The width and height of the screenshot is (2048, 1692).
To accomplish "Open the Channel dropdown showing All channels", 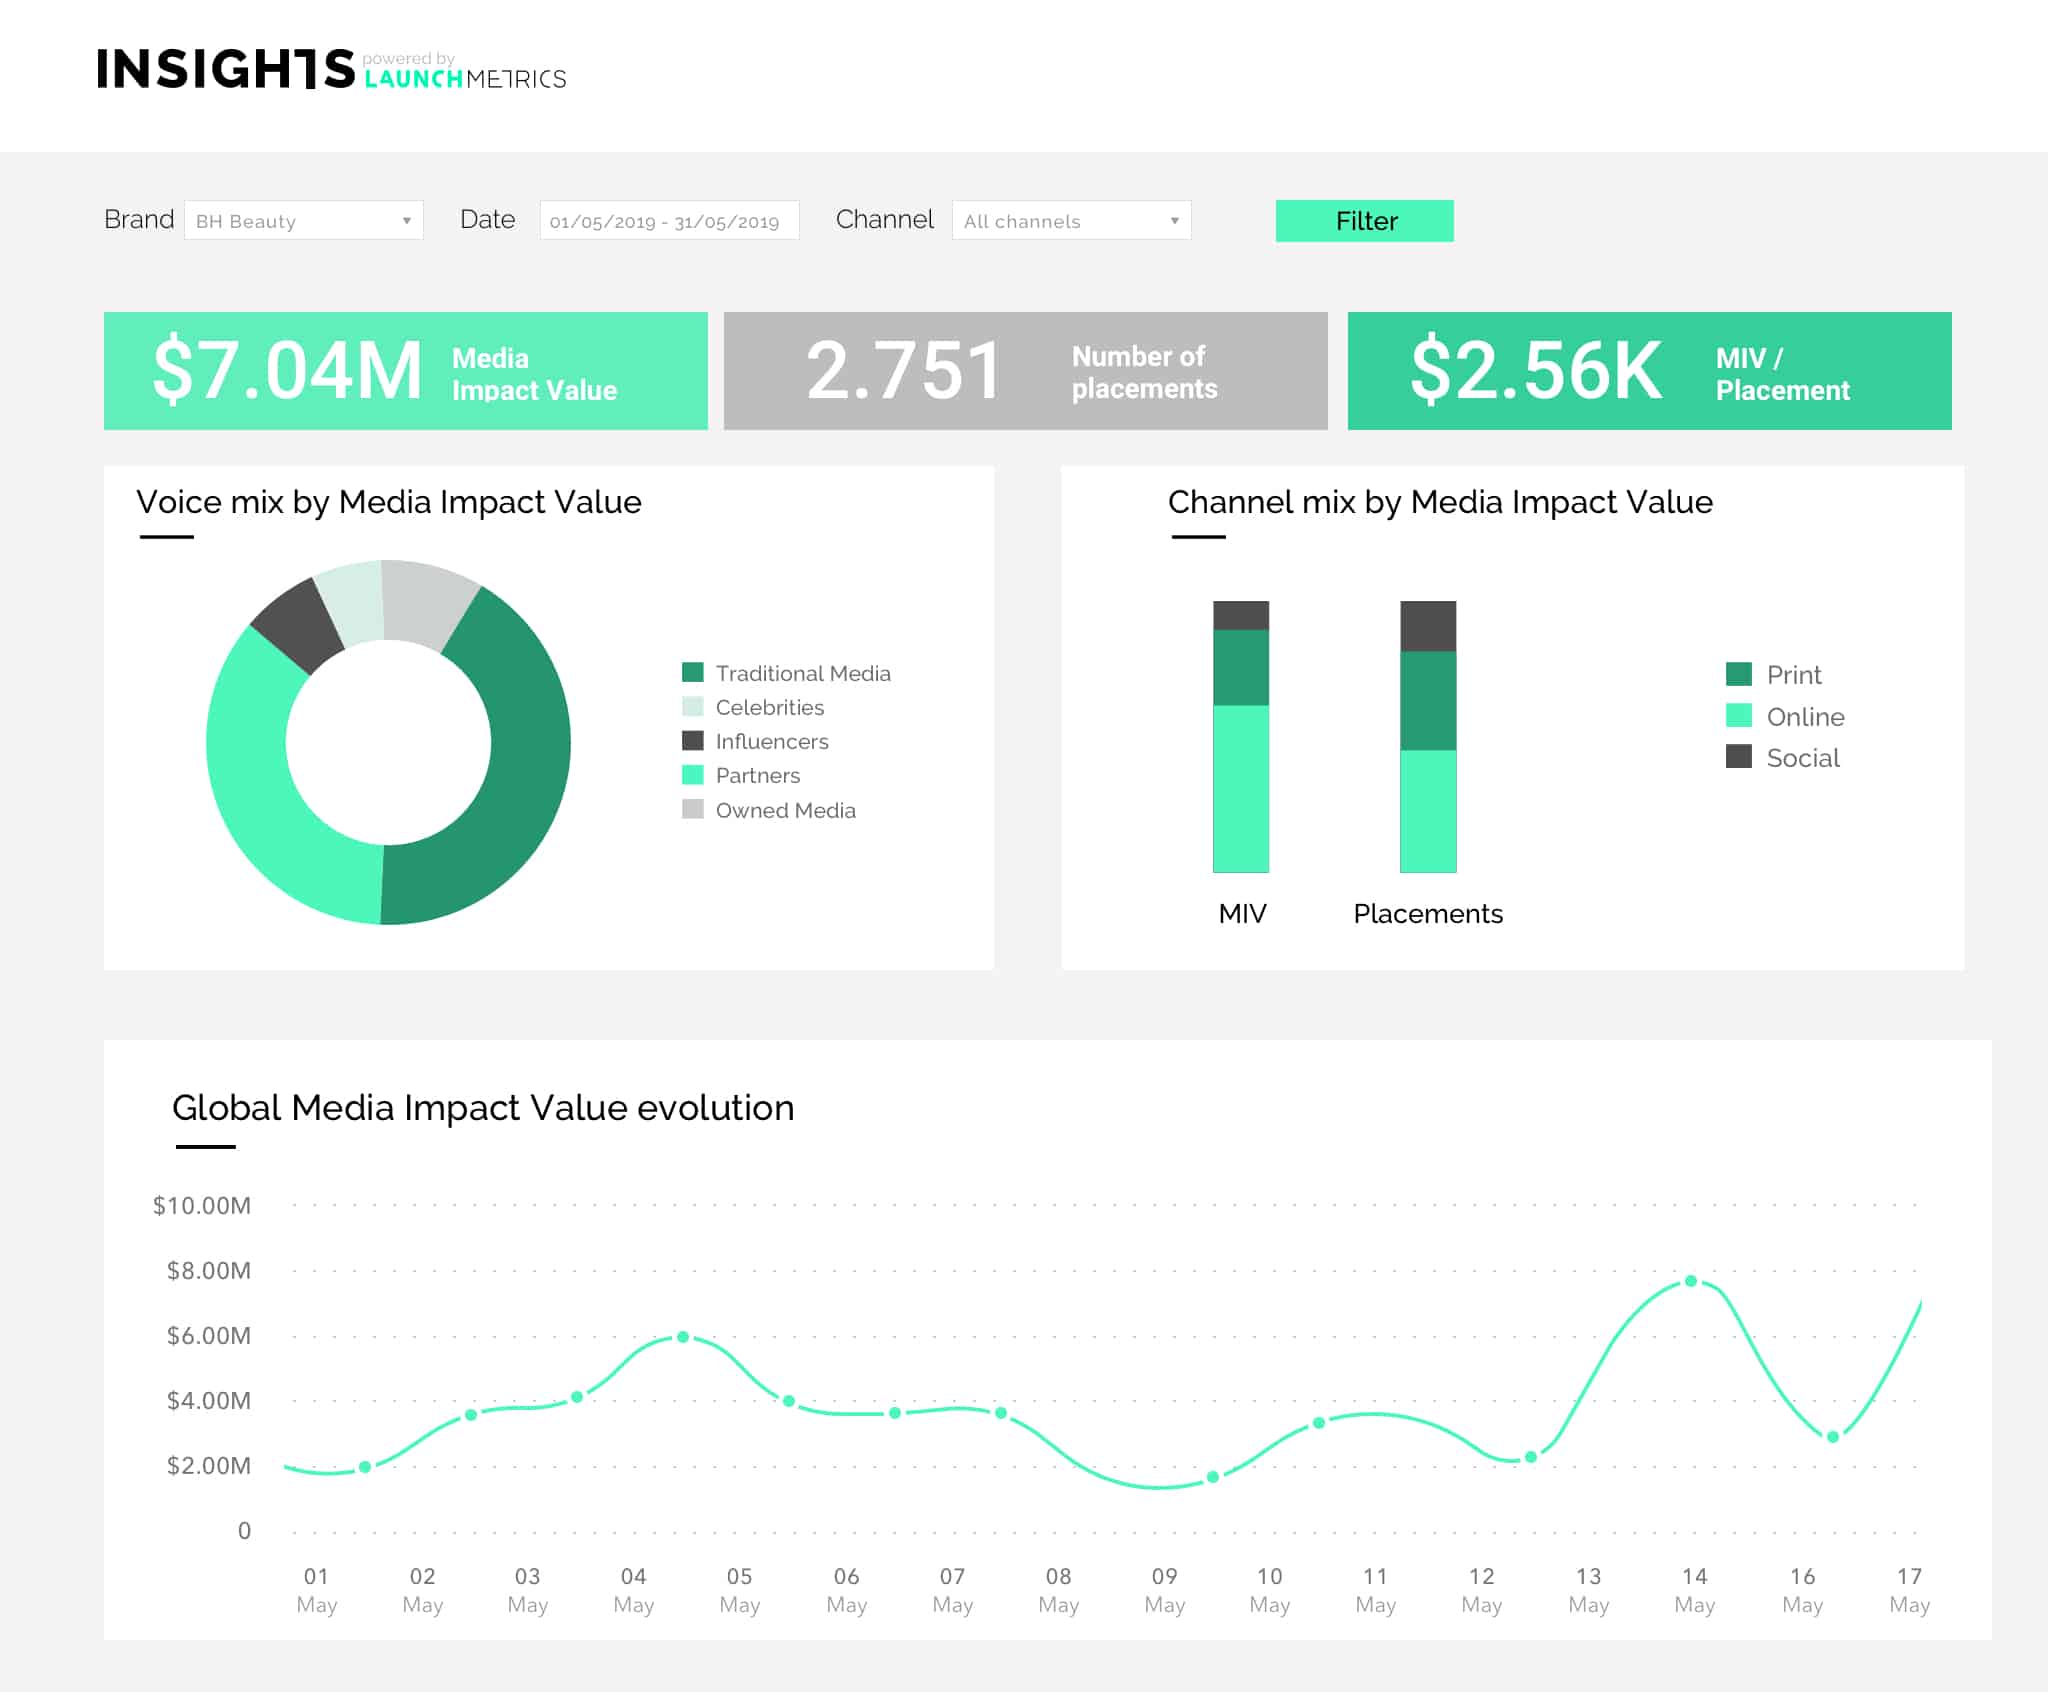I will tap(1070, 221).
